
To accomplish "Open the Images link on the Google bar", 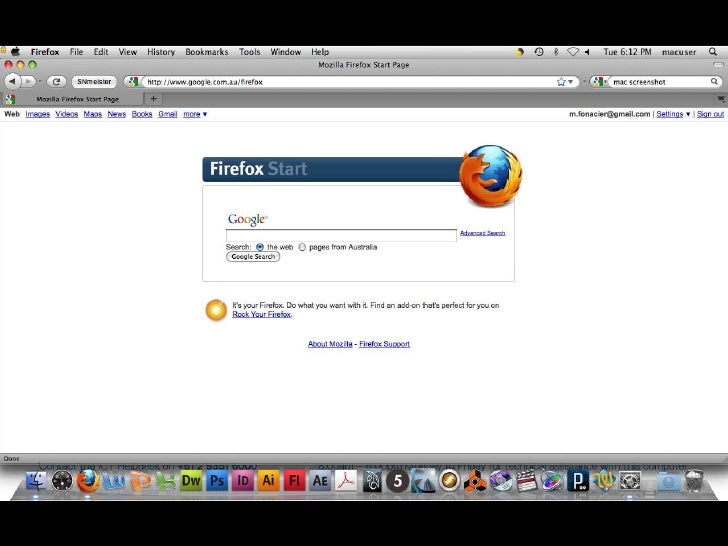I will 38,114.
